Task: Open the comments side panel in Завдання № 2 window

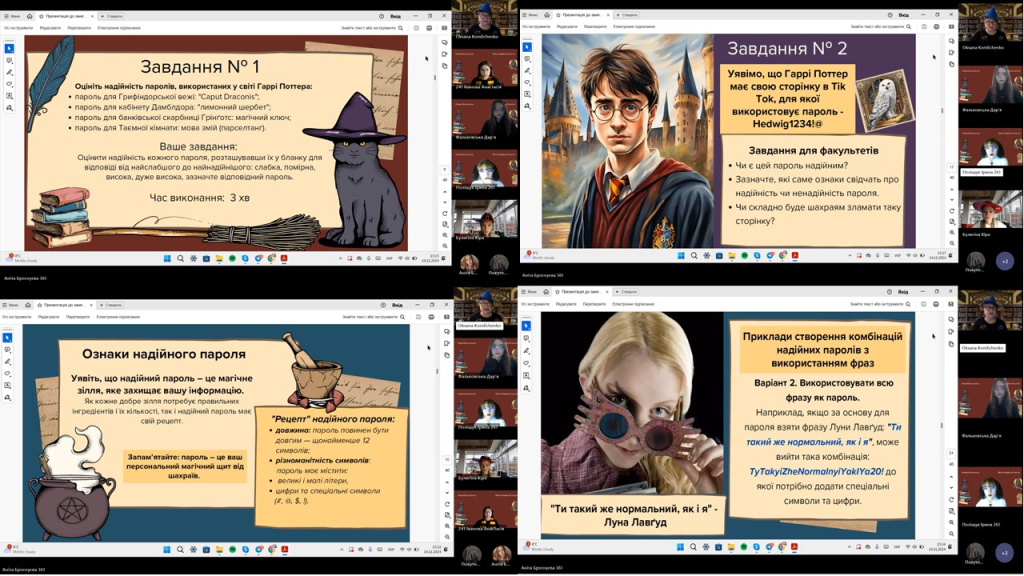Action: pos(952,41)
